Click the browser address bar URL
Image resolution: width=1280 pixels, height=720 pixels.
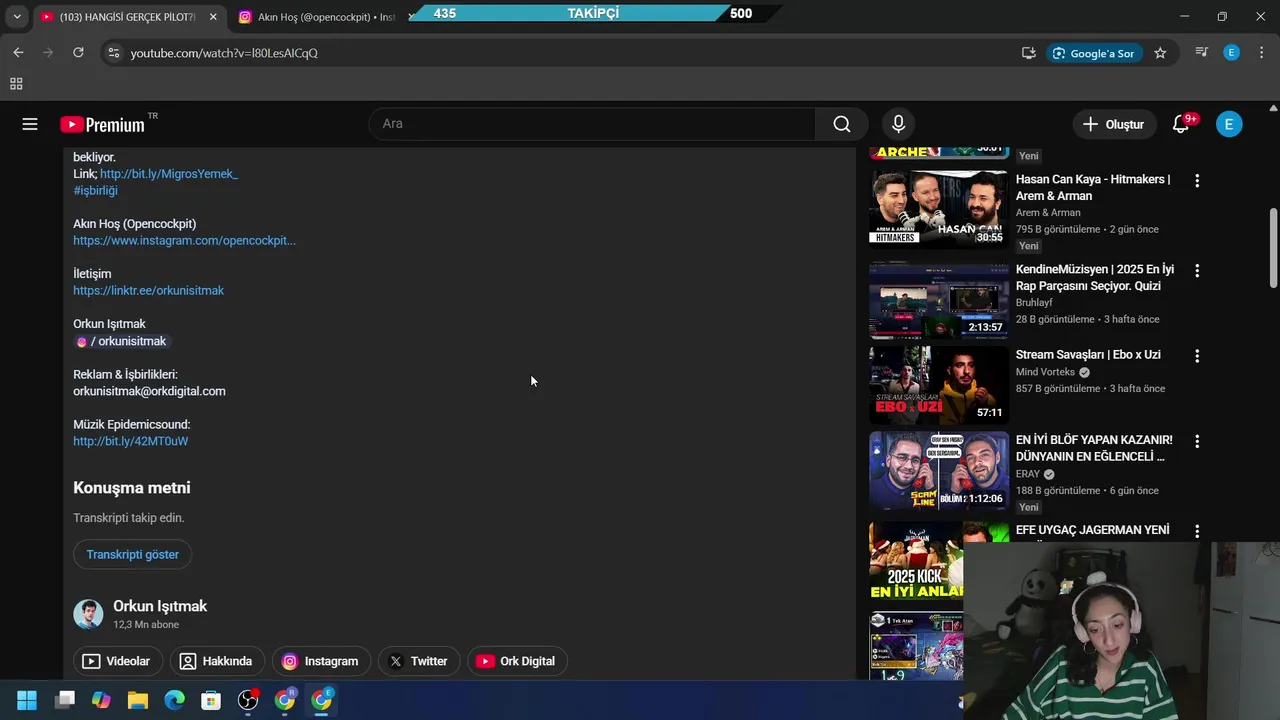(224, 53)
